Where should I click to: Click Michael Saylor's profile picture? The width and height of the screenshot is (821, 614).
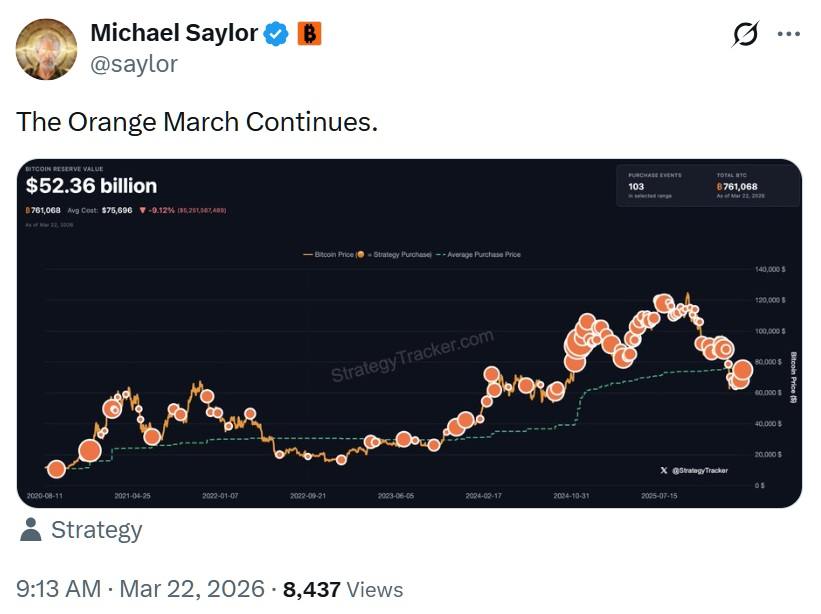(46, 43)
